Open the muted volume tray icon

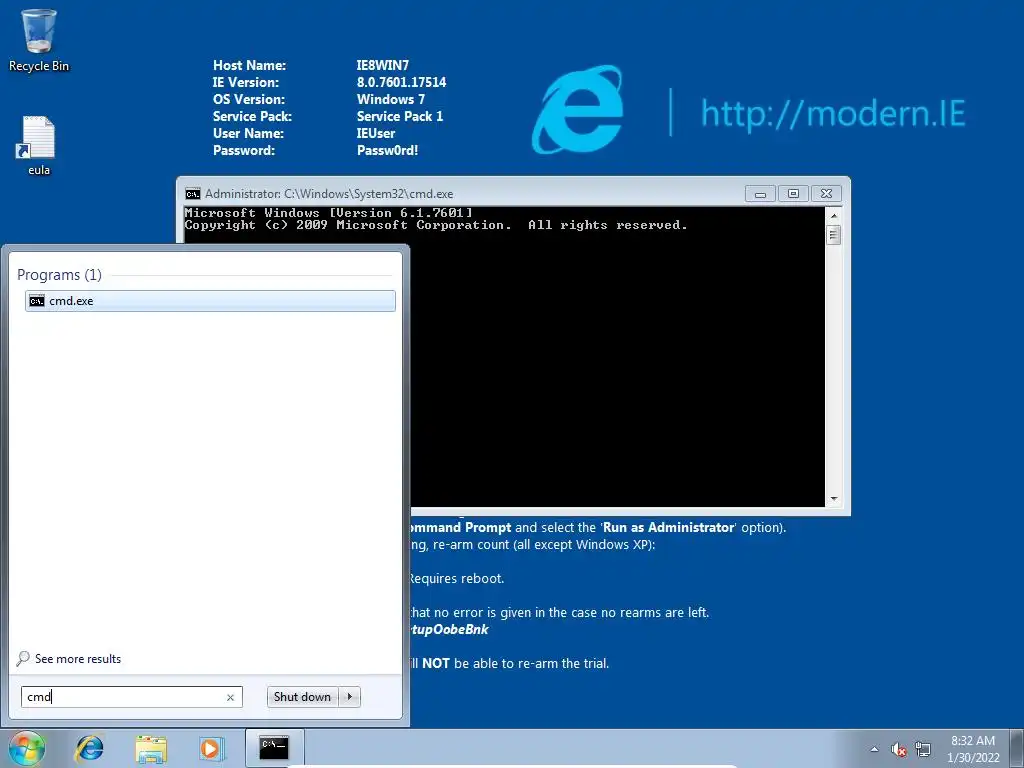click(x=899, y=749)
